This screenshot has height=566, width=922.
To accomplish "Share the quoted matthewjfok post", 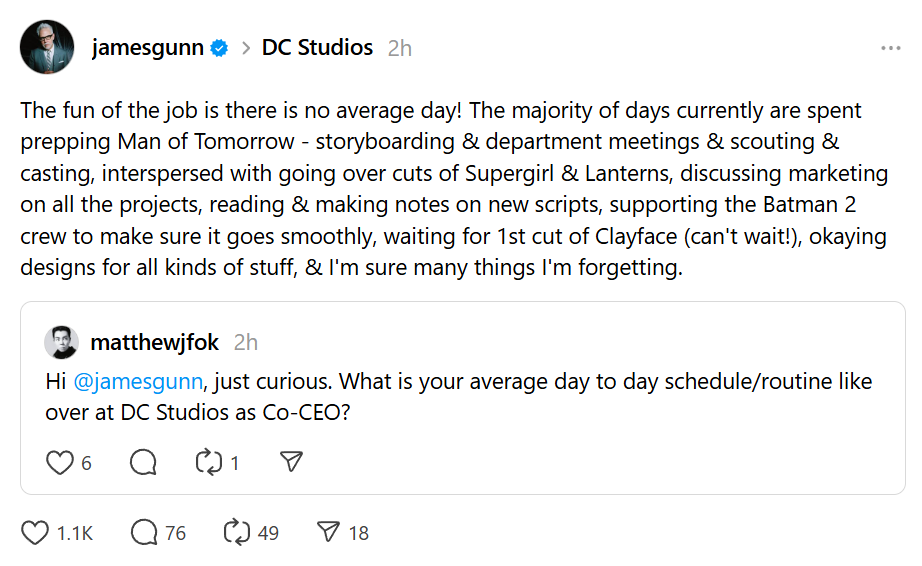I will point(291,462).
